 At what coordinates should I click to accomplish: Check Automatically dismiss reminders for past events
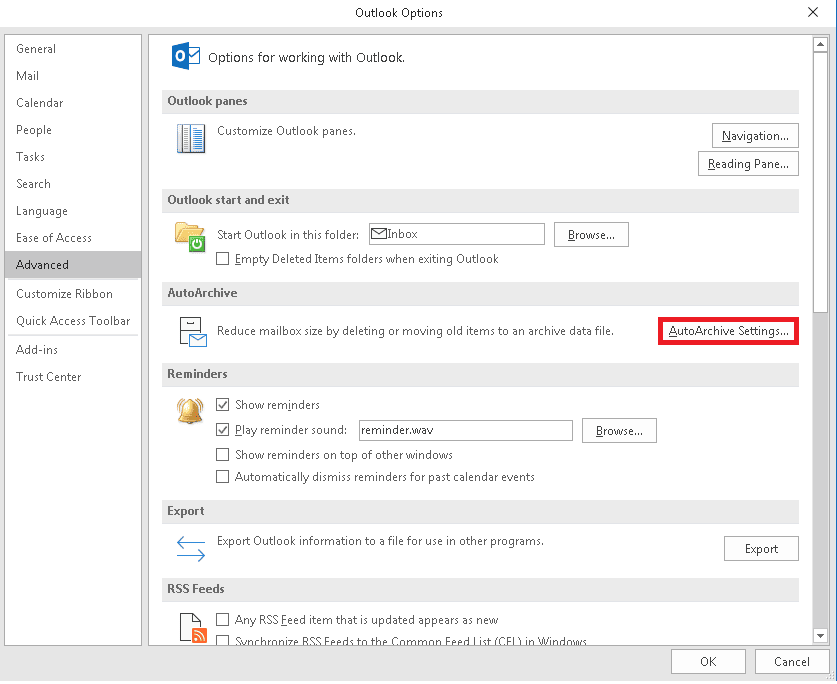pos(223,476)
